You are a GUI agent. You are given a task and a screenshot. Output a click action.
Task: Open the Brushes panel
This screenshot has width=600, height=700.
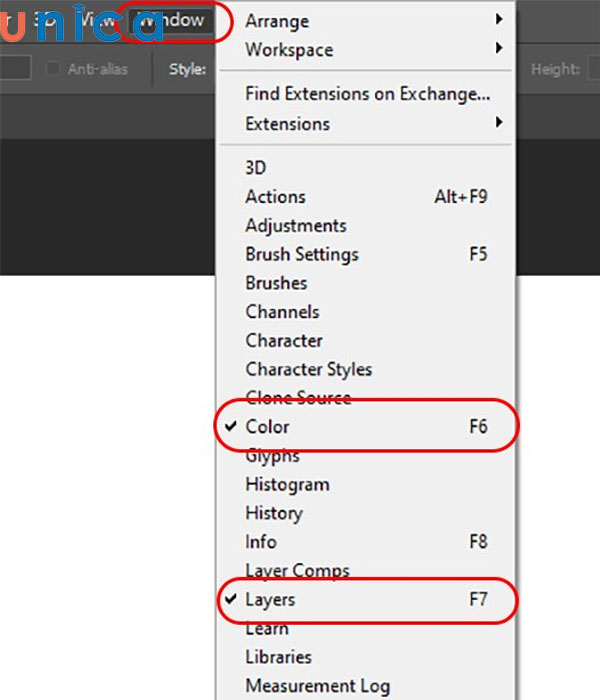[x=276, y=283]
